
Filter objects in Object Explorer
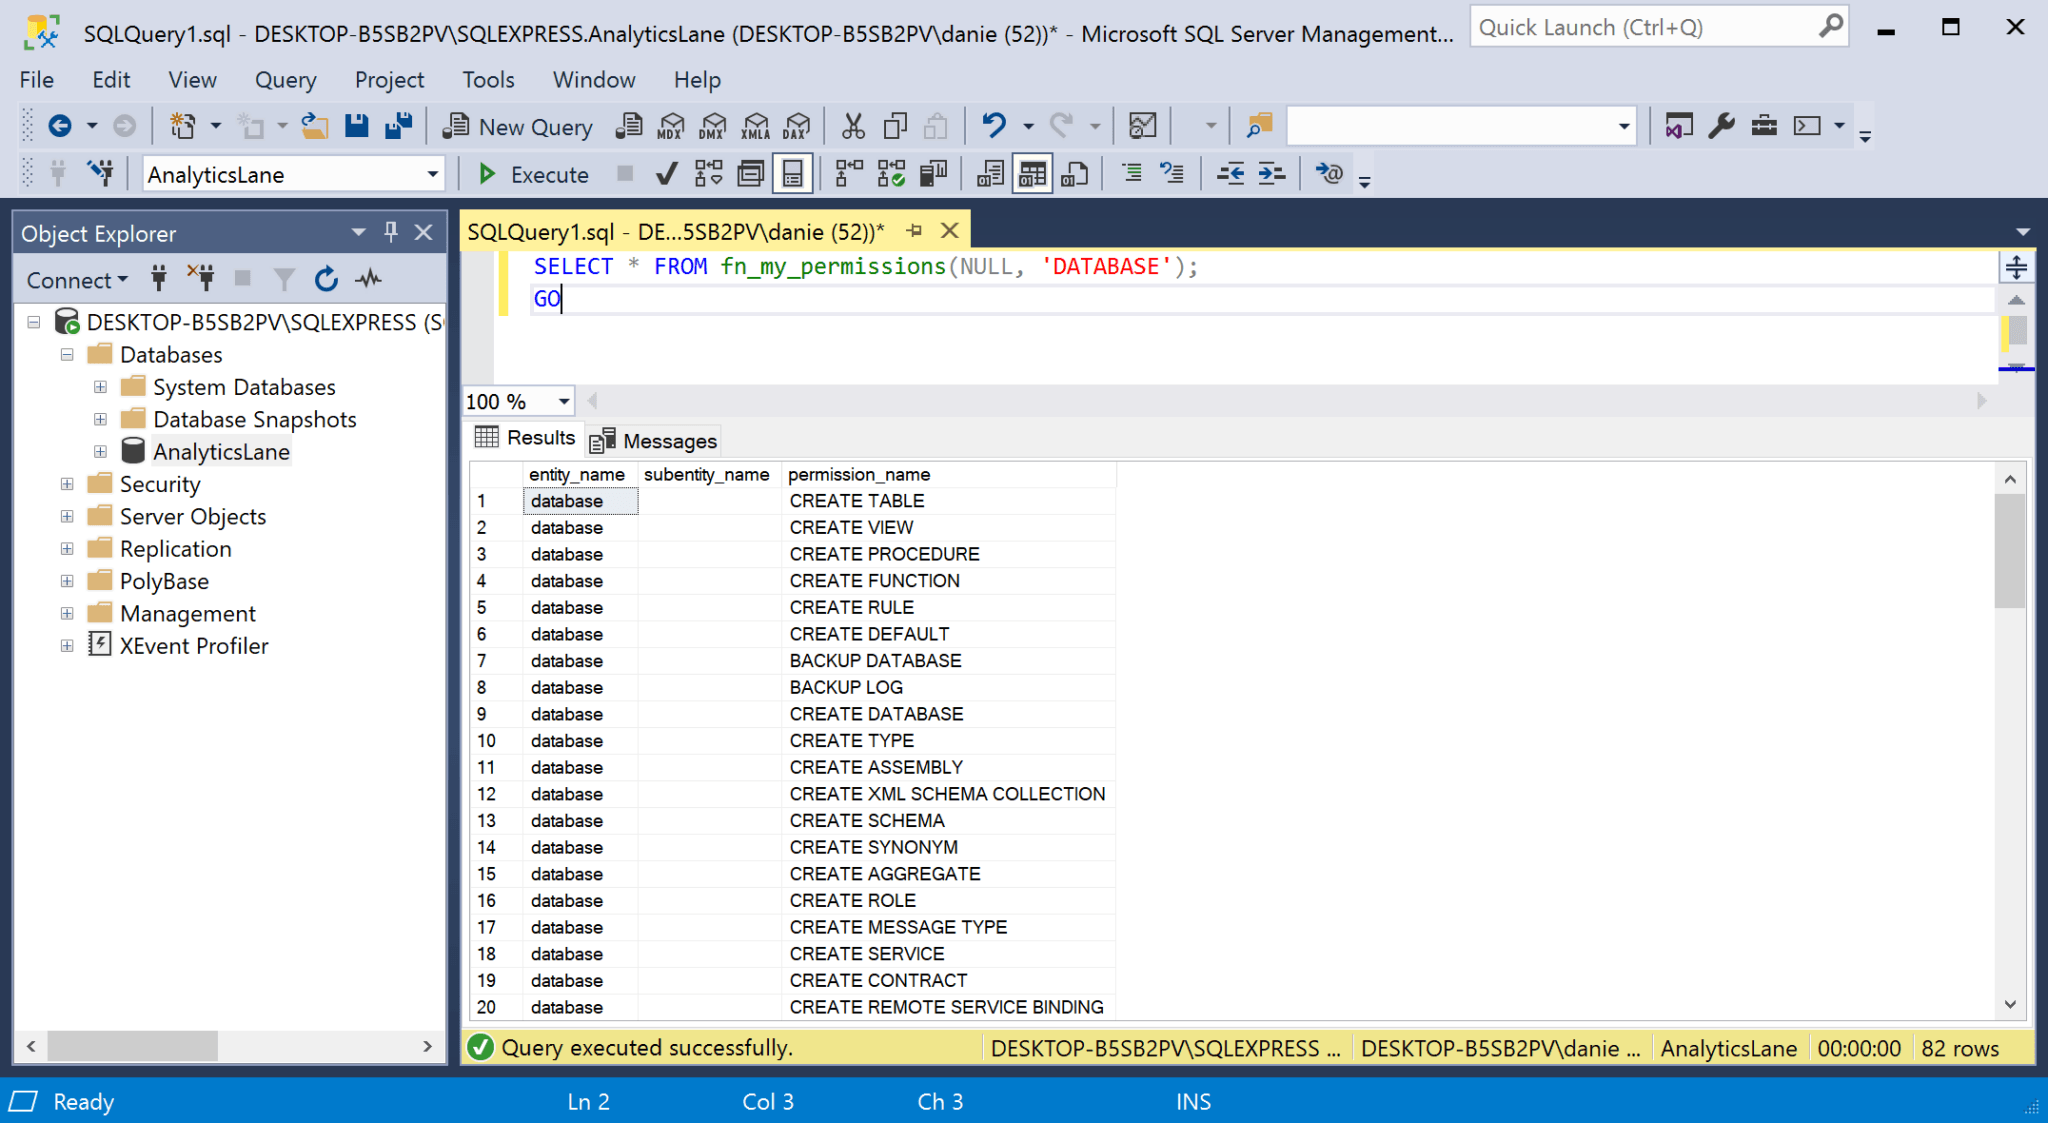284,279
